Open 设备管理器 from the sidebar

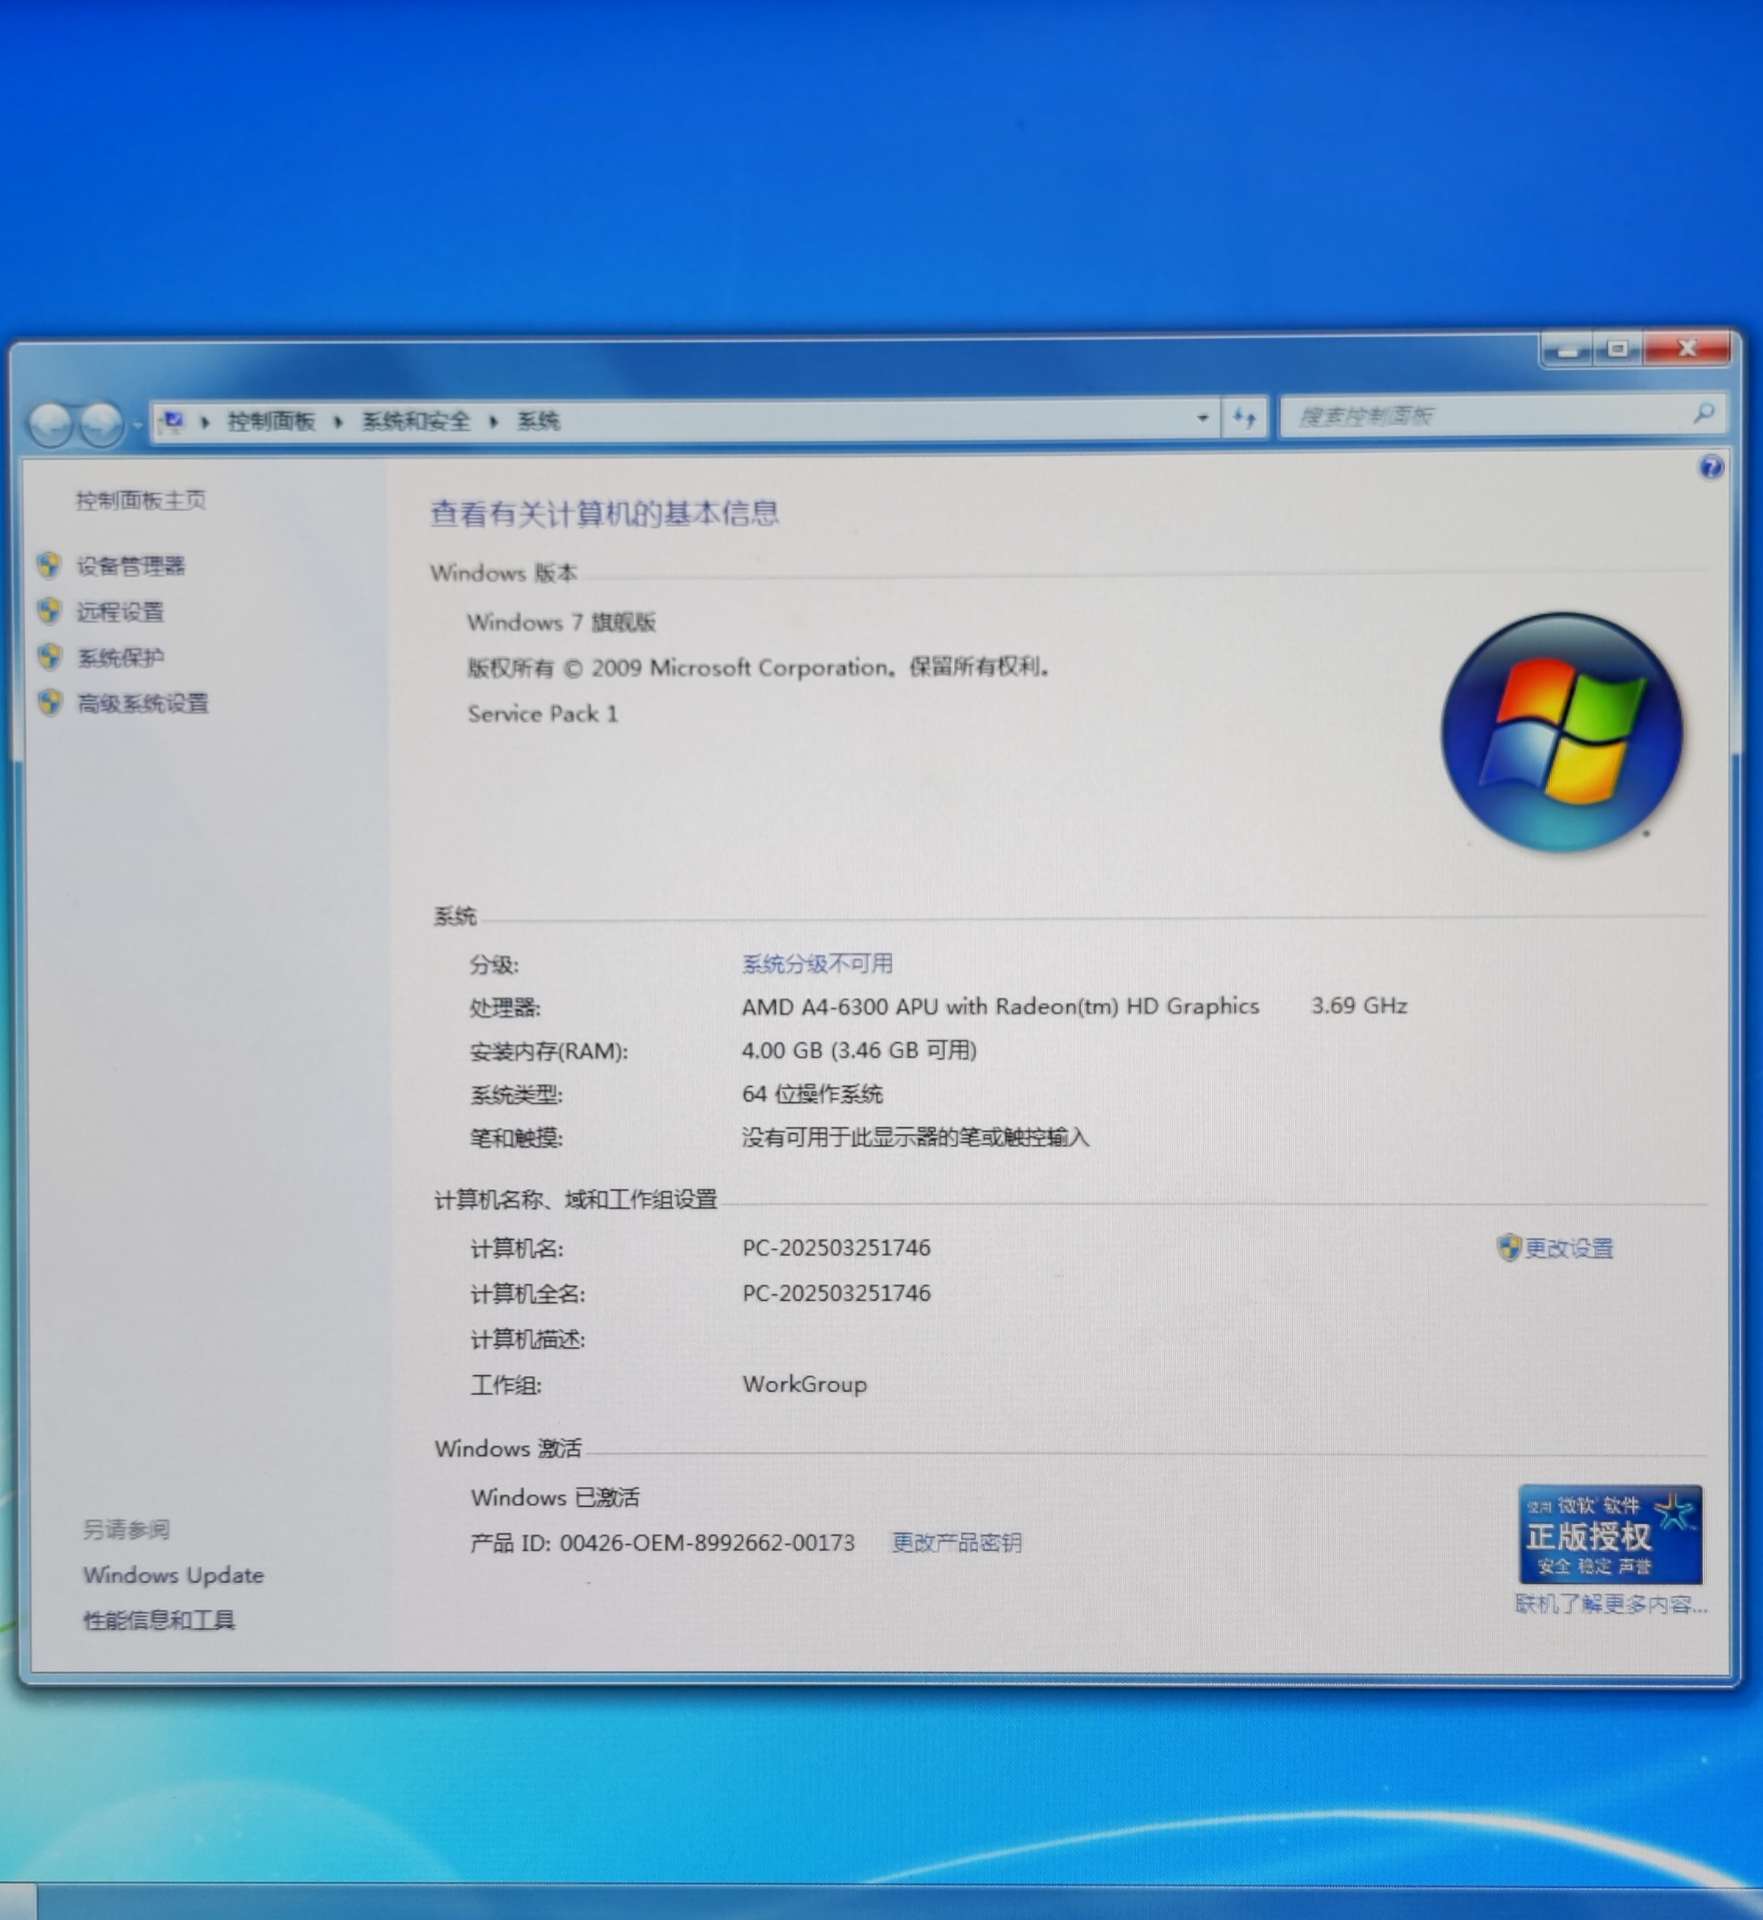(x=131, y=566)
